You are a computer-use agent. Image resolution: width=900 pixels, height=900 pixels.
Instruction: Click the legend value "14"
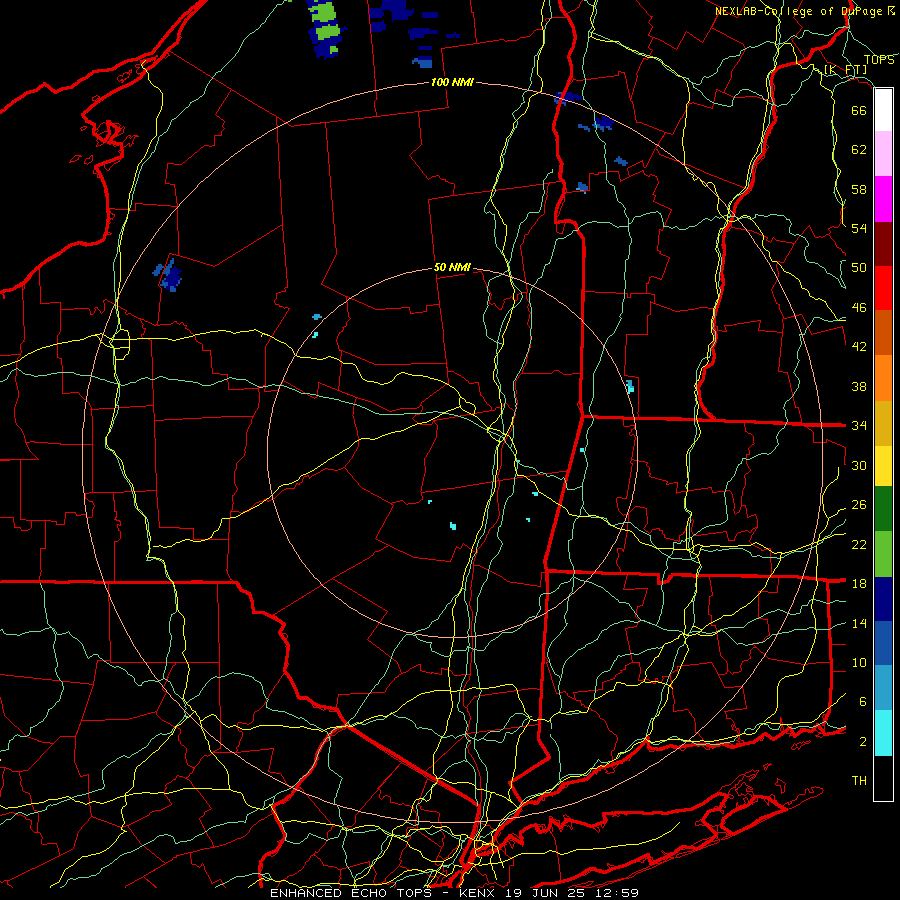tap(859, 623)
